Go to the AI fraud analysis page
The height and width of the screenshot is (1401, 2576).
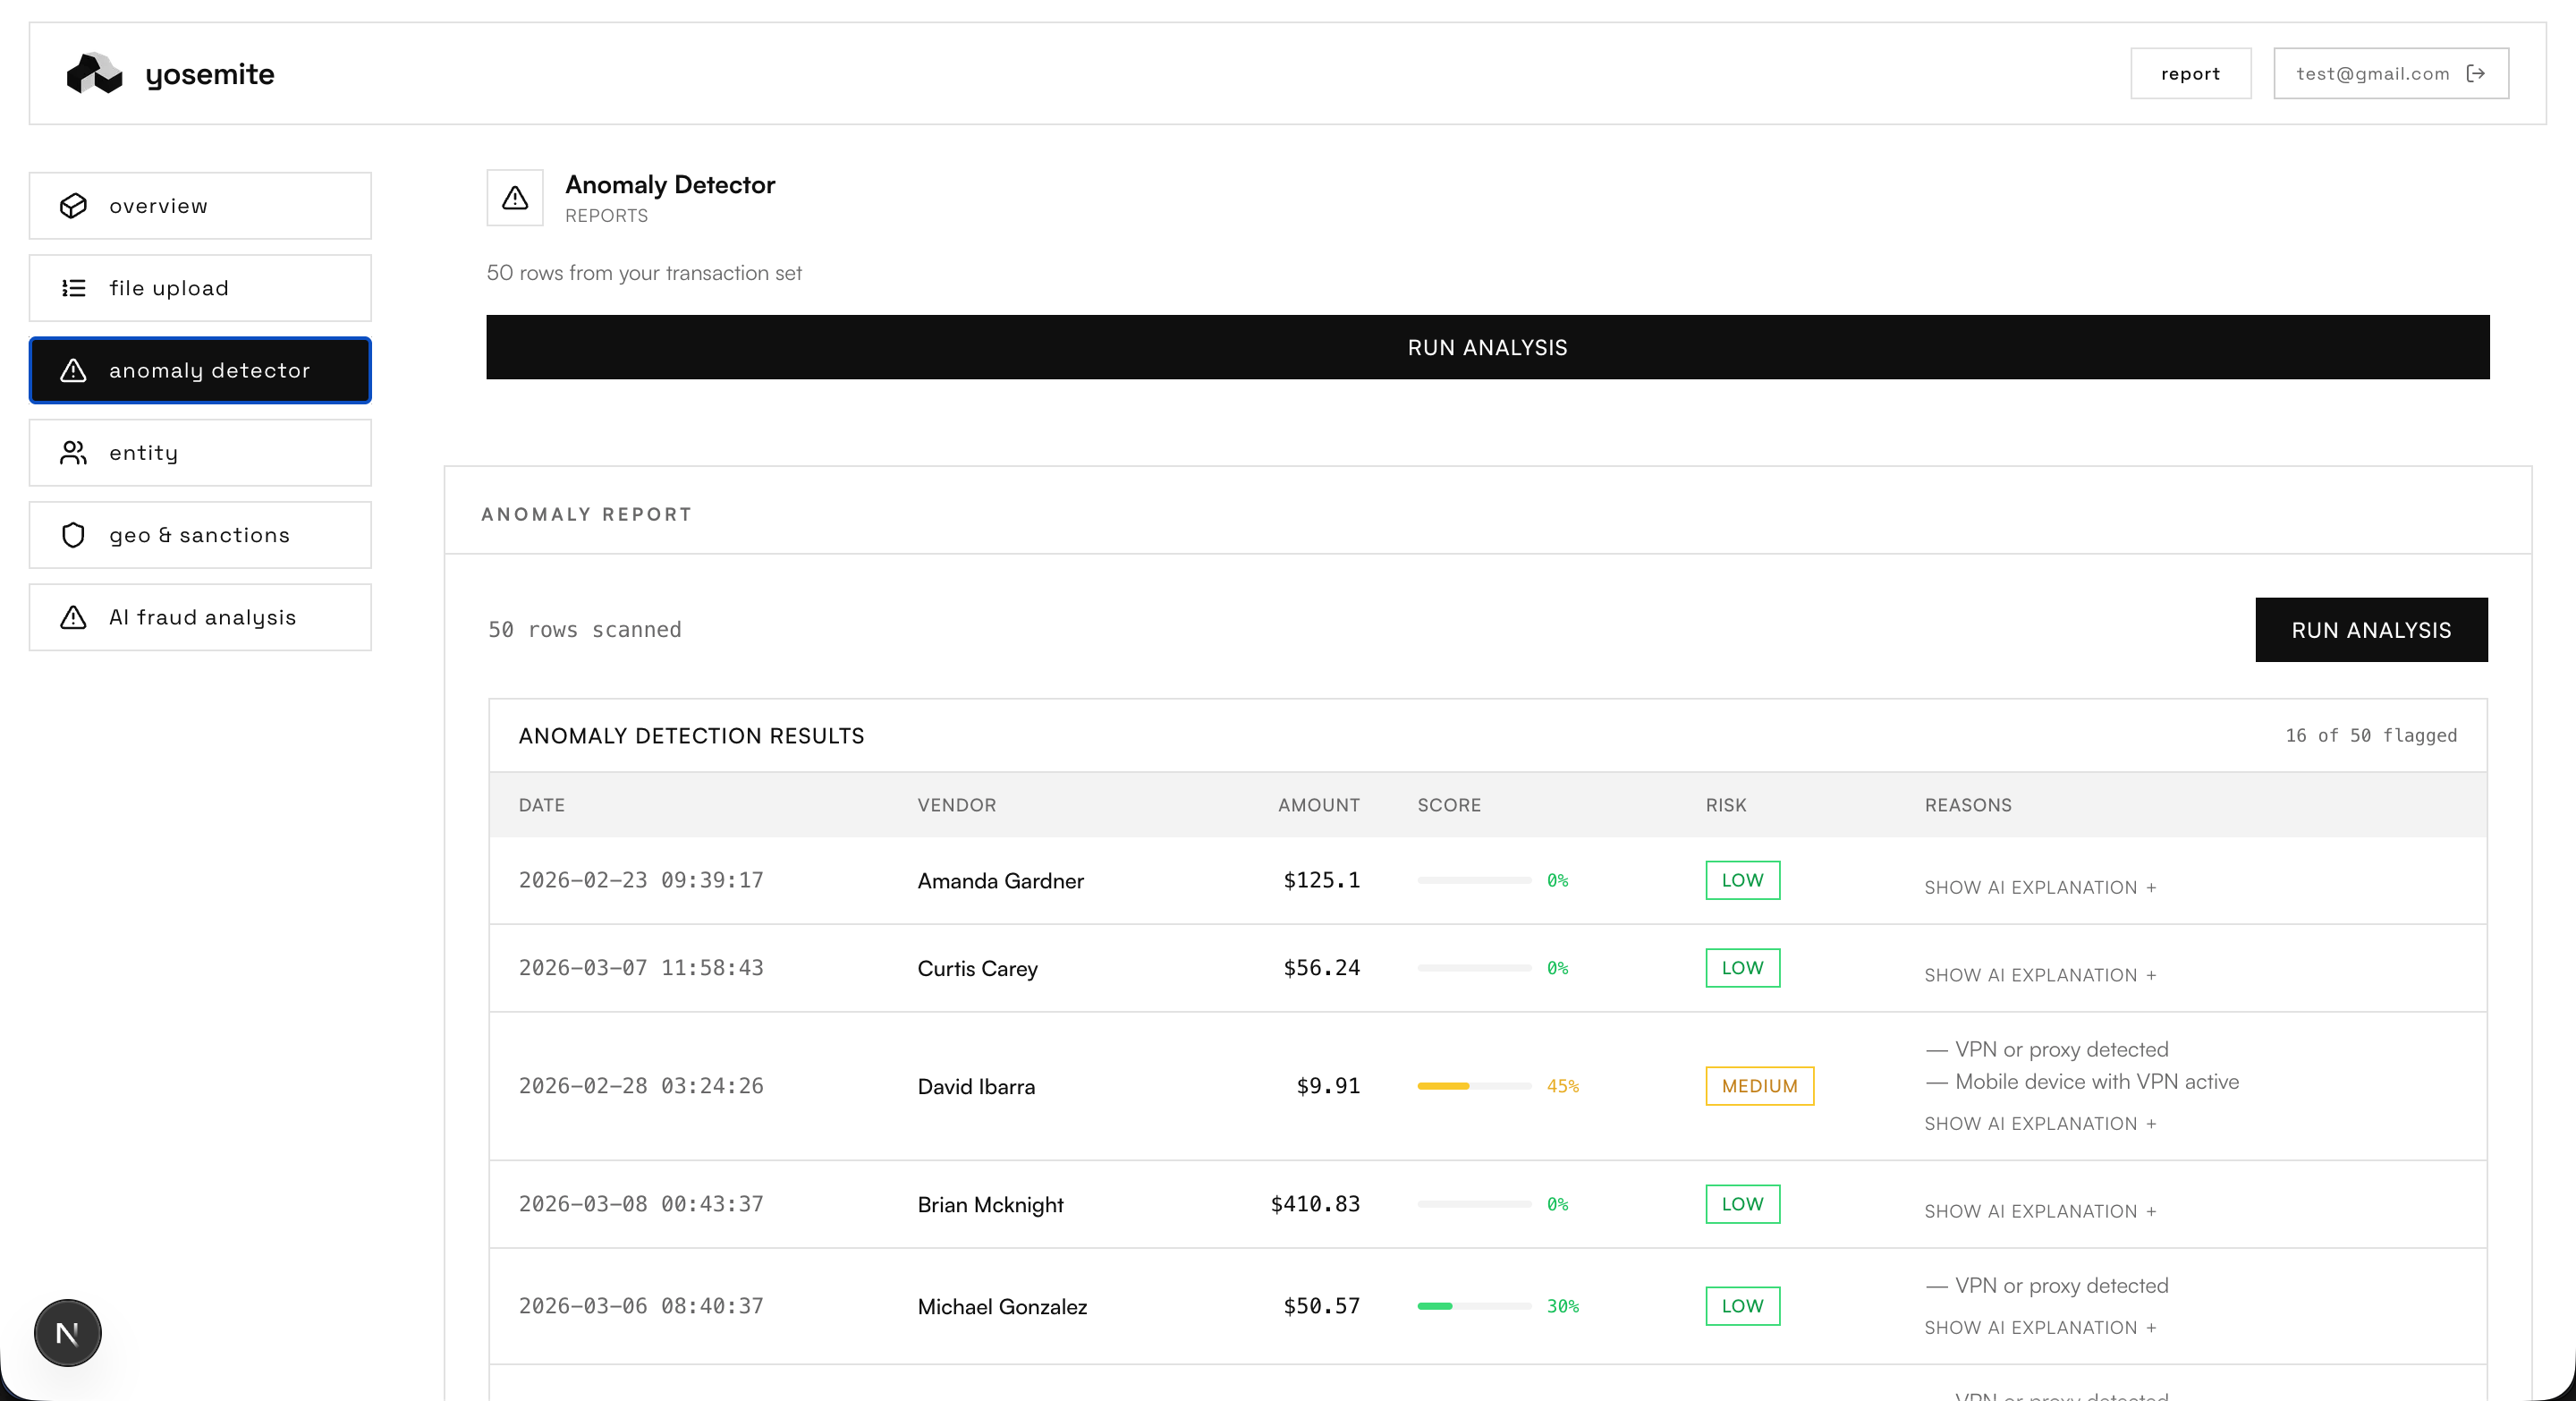tap(200, 617)
